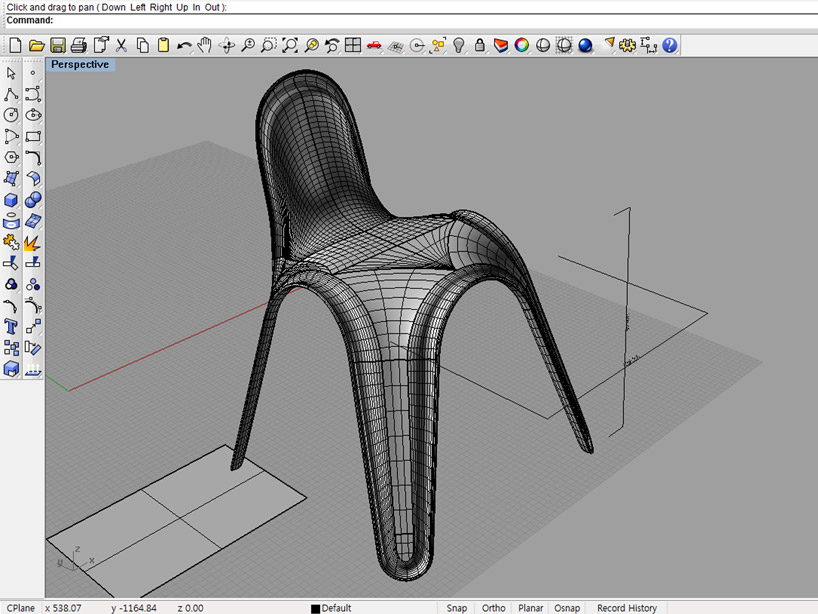The height and width of the screenshot is (614, 818).
Task: Open a file using the folder icon
Action: (37, 45)
